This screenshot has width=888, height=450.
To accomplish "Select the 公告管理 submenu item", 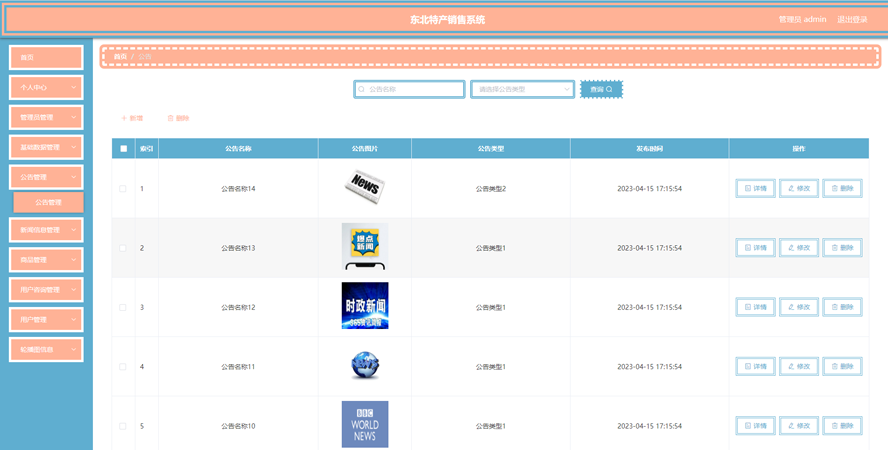I will click(49, 202).
